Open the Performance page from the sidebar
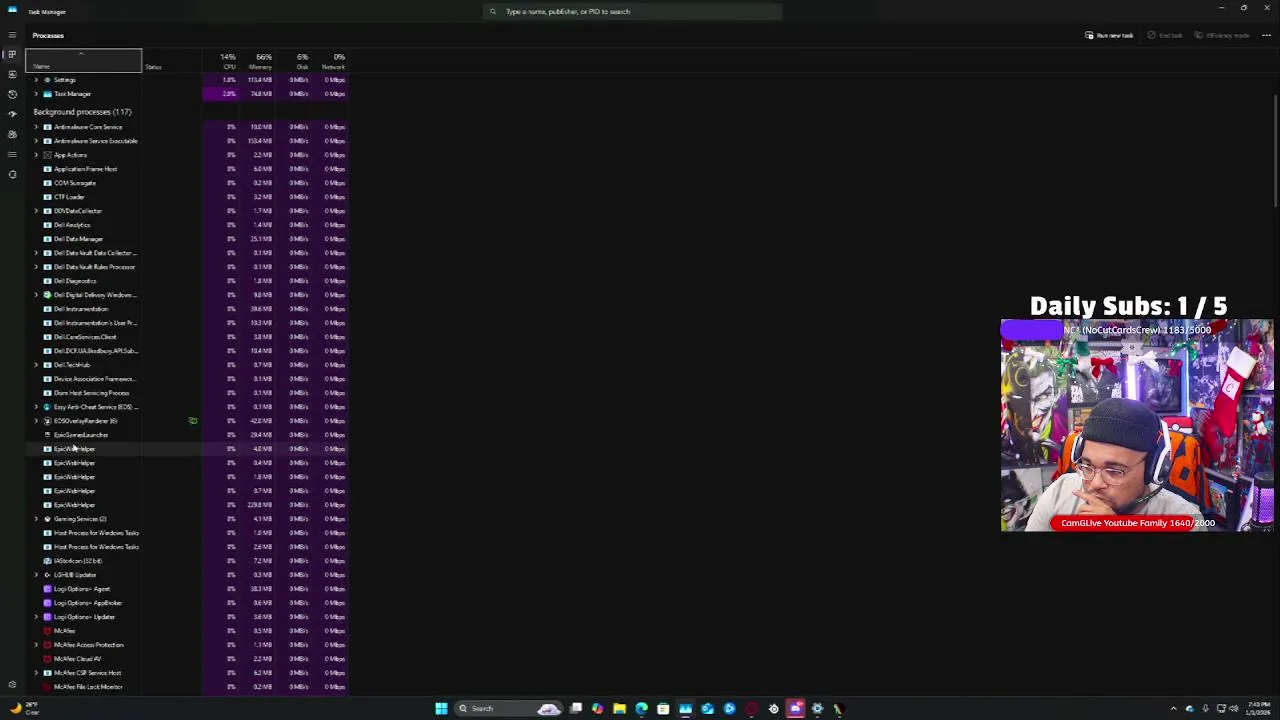 [x=12, y=74]
